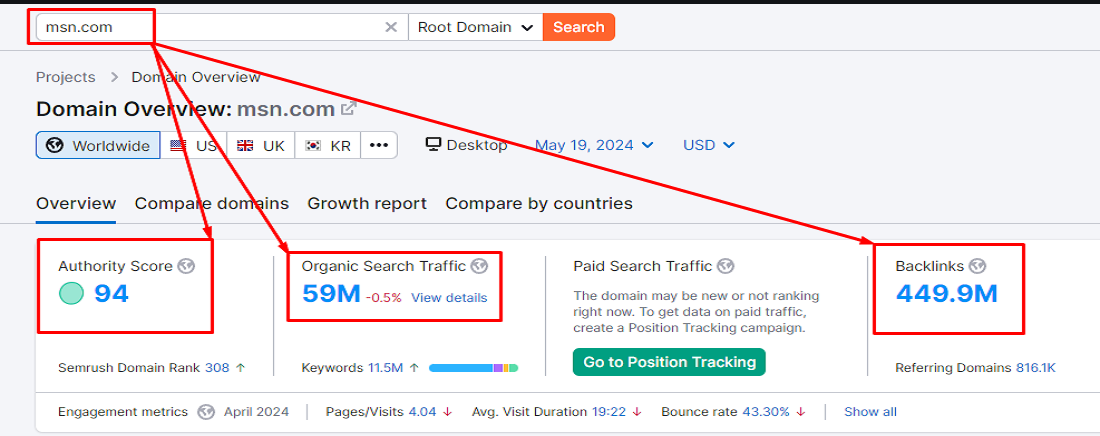Open Semrush Domain Rank 308 link

pos(217,367)
